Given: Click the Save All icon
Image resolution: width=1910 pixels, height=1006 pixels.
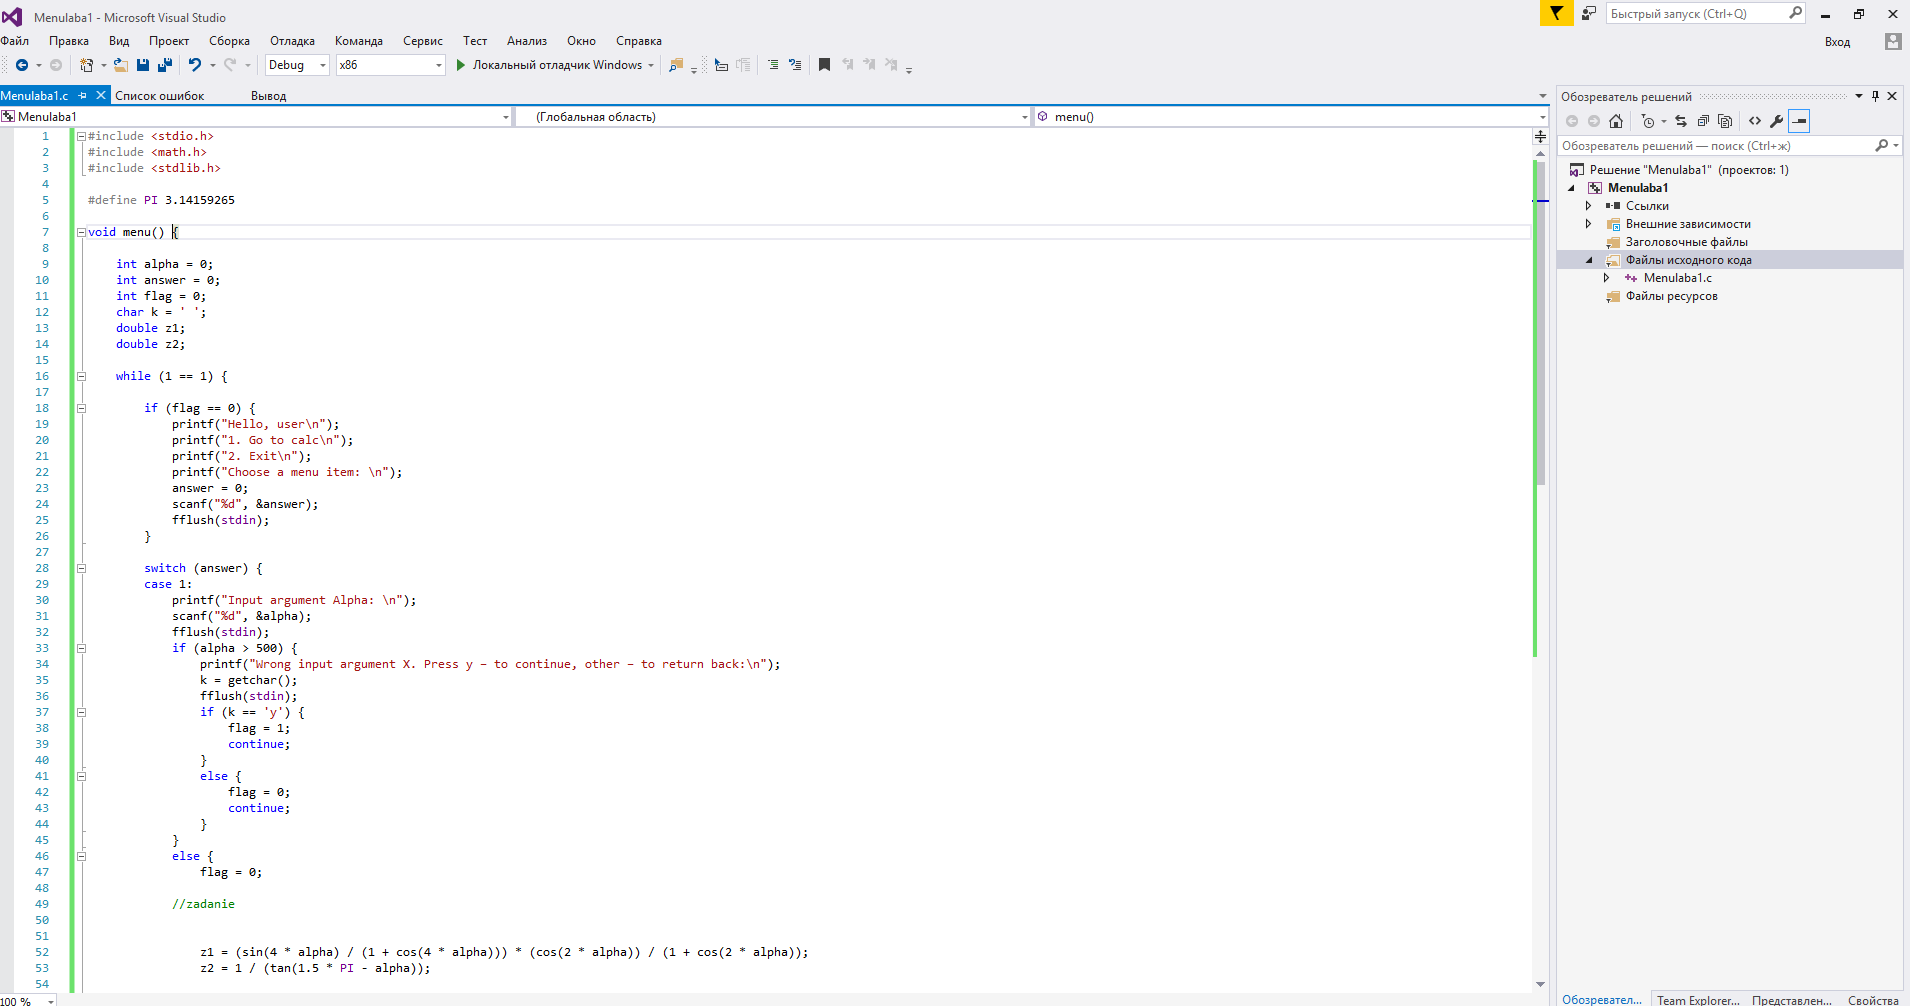Looking at the screenshot, I should point(165,65).
